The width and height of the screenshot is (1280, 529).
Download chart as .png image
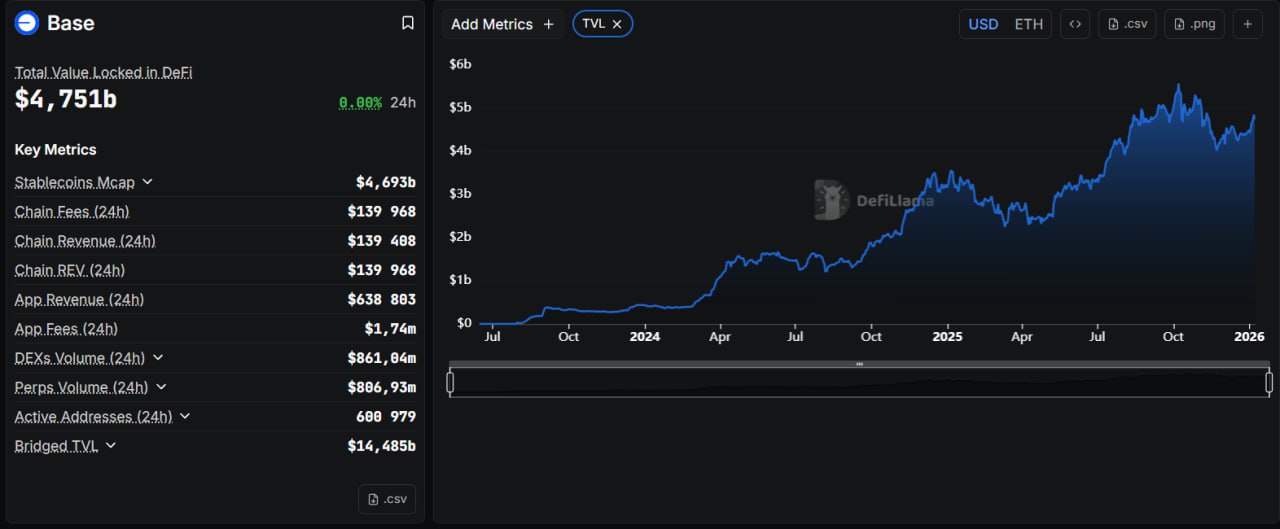1194,24
